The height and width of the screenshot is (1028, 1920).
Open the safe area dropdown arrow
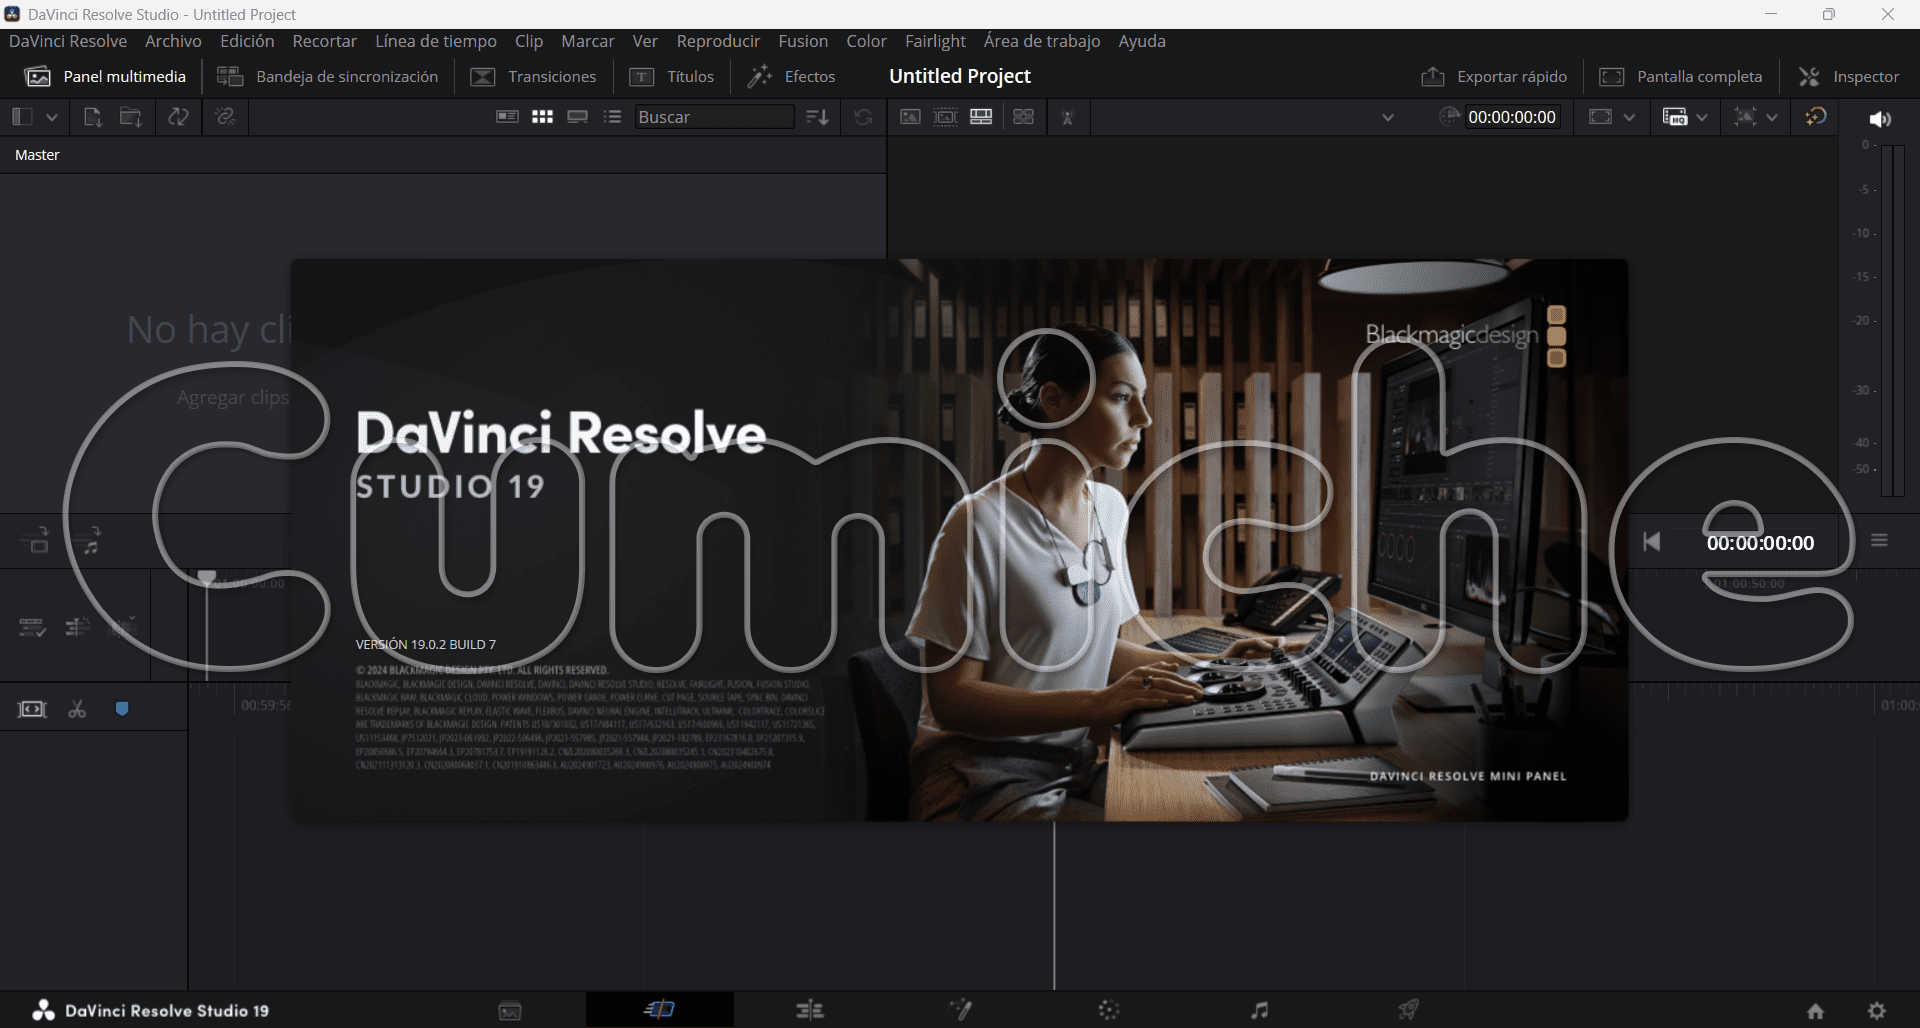1629,117
